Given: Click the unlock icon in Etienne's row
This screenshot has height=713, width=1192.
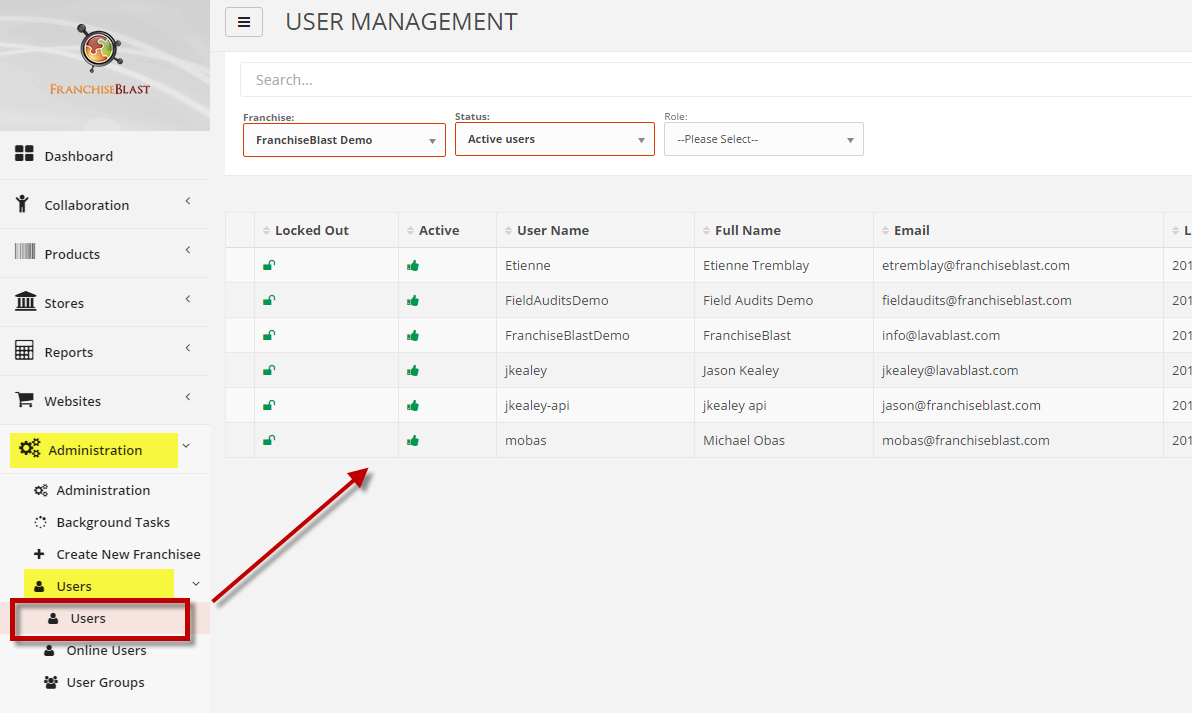Looking at the screenshot, I should click(268, 265).
